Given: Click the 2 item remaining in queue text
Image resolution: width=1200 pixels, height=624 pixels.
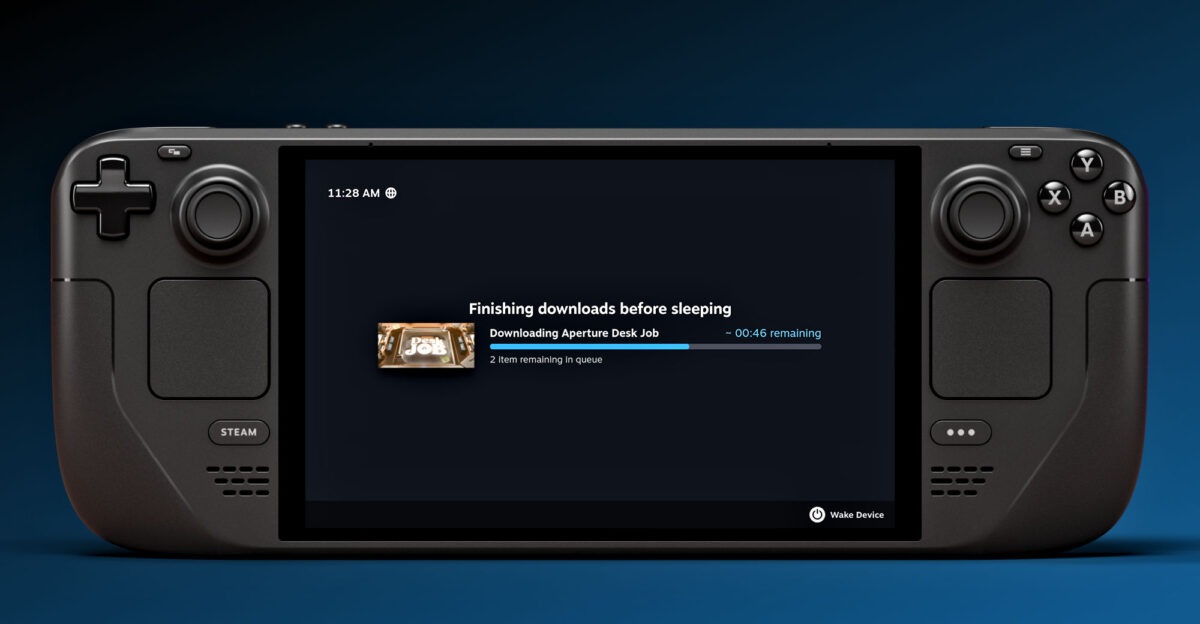Looking at the screenshot, I should 546,360.
